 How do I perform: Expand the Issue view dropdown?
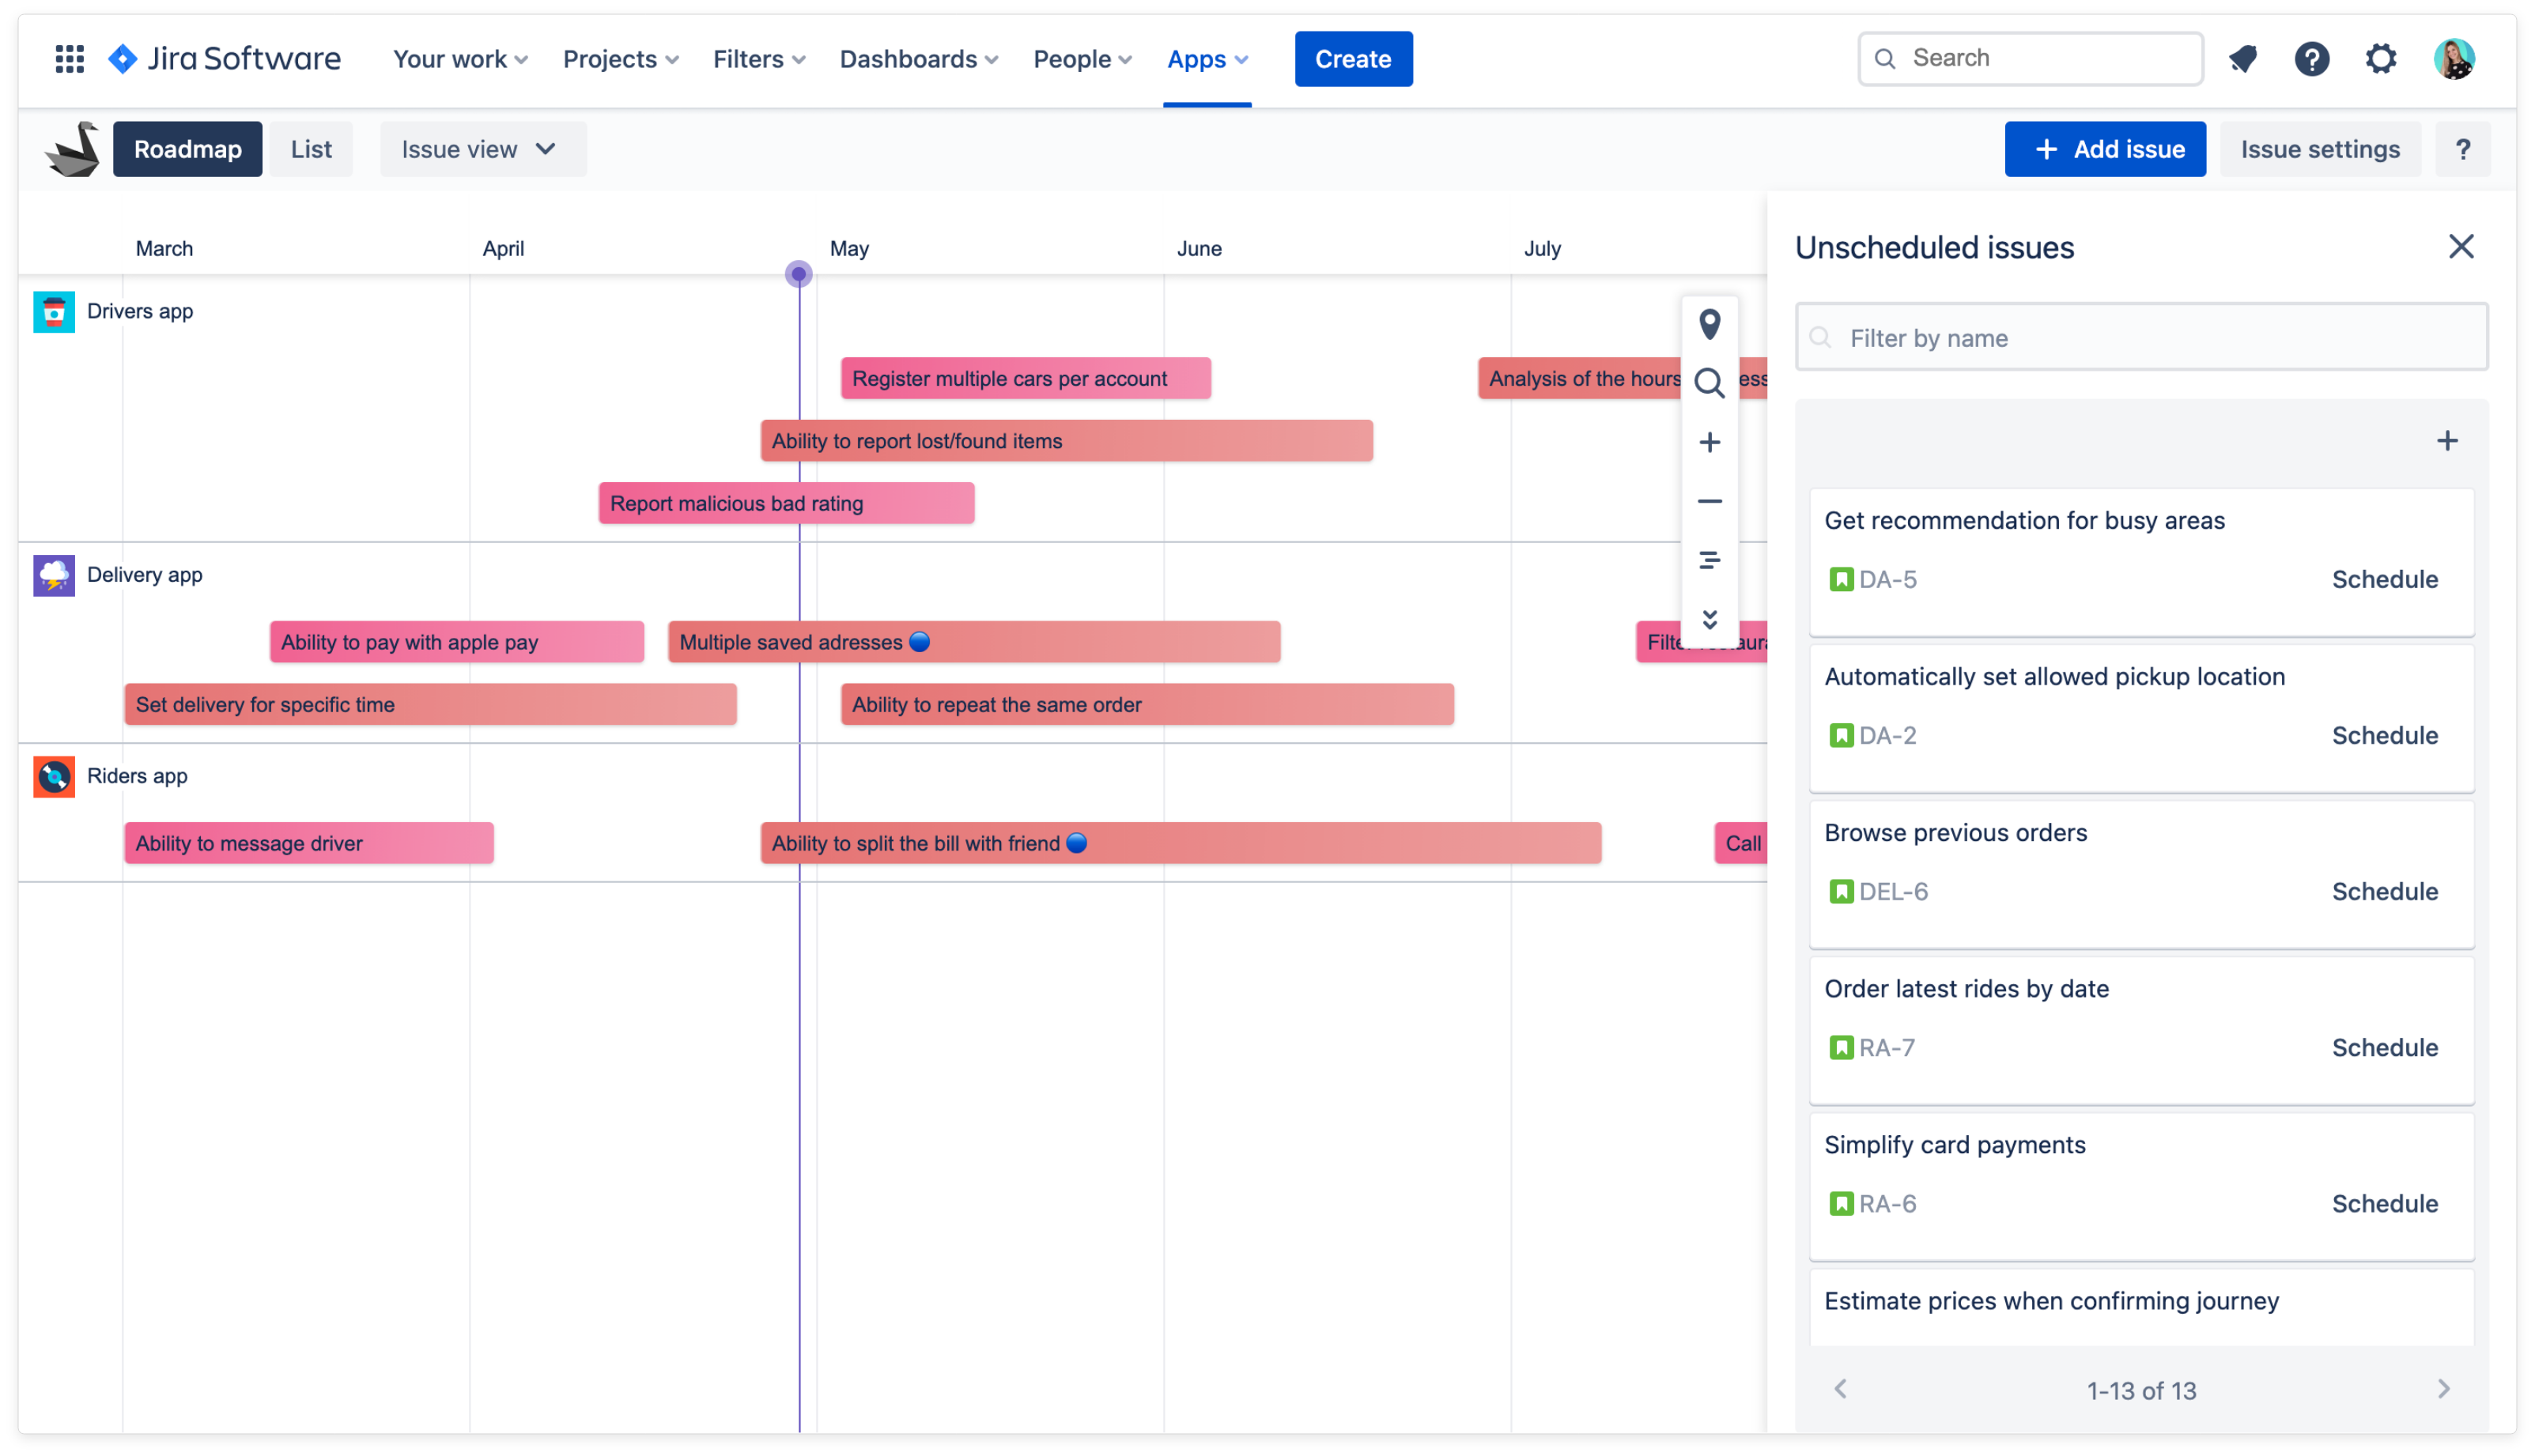point(482,149)
